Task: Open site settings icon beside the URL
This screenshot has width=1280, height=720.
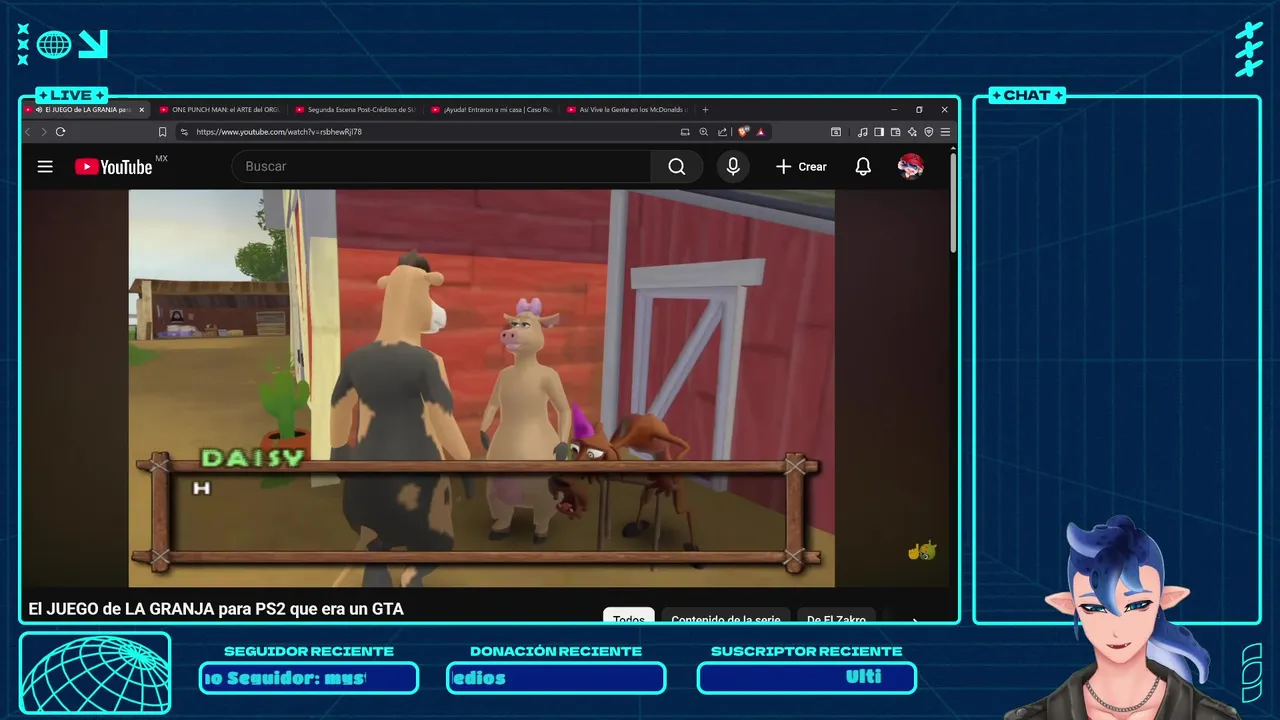Action: click(184, 132)
